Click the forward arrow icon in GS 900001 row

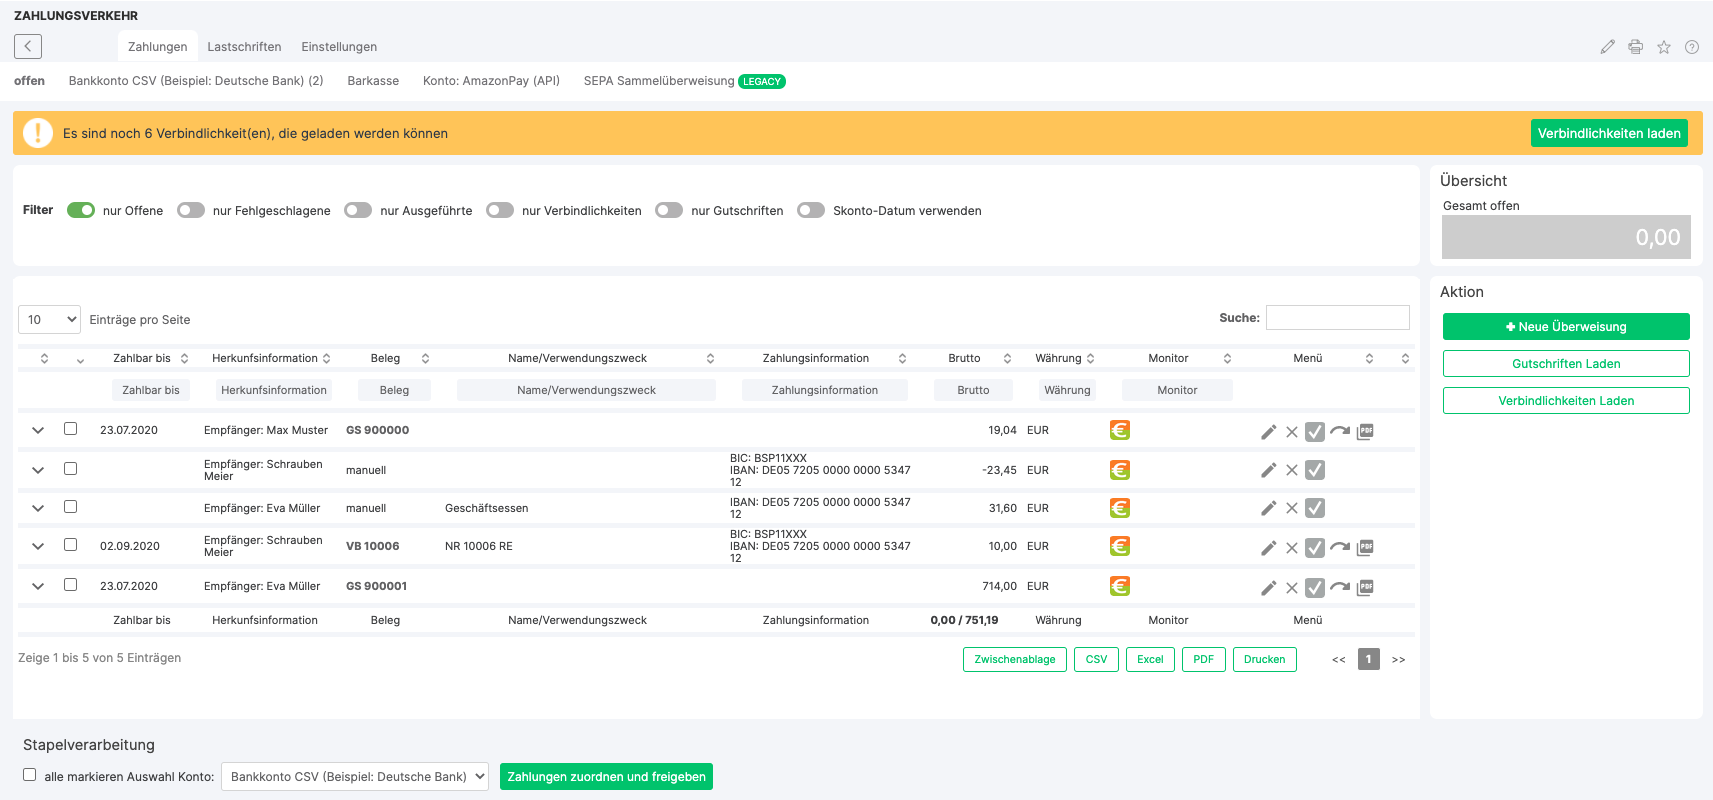[x=1340, y=587]
